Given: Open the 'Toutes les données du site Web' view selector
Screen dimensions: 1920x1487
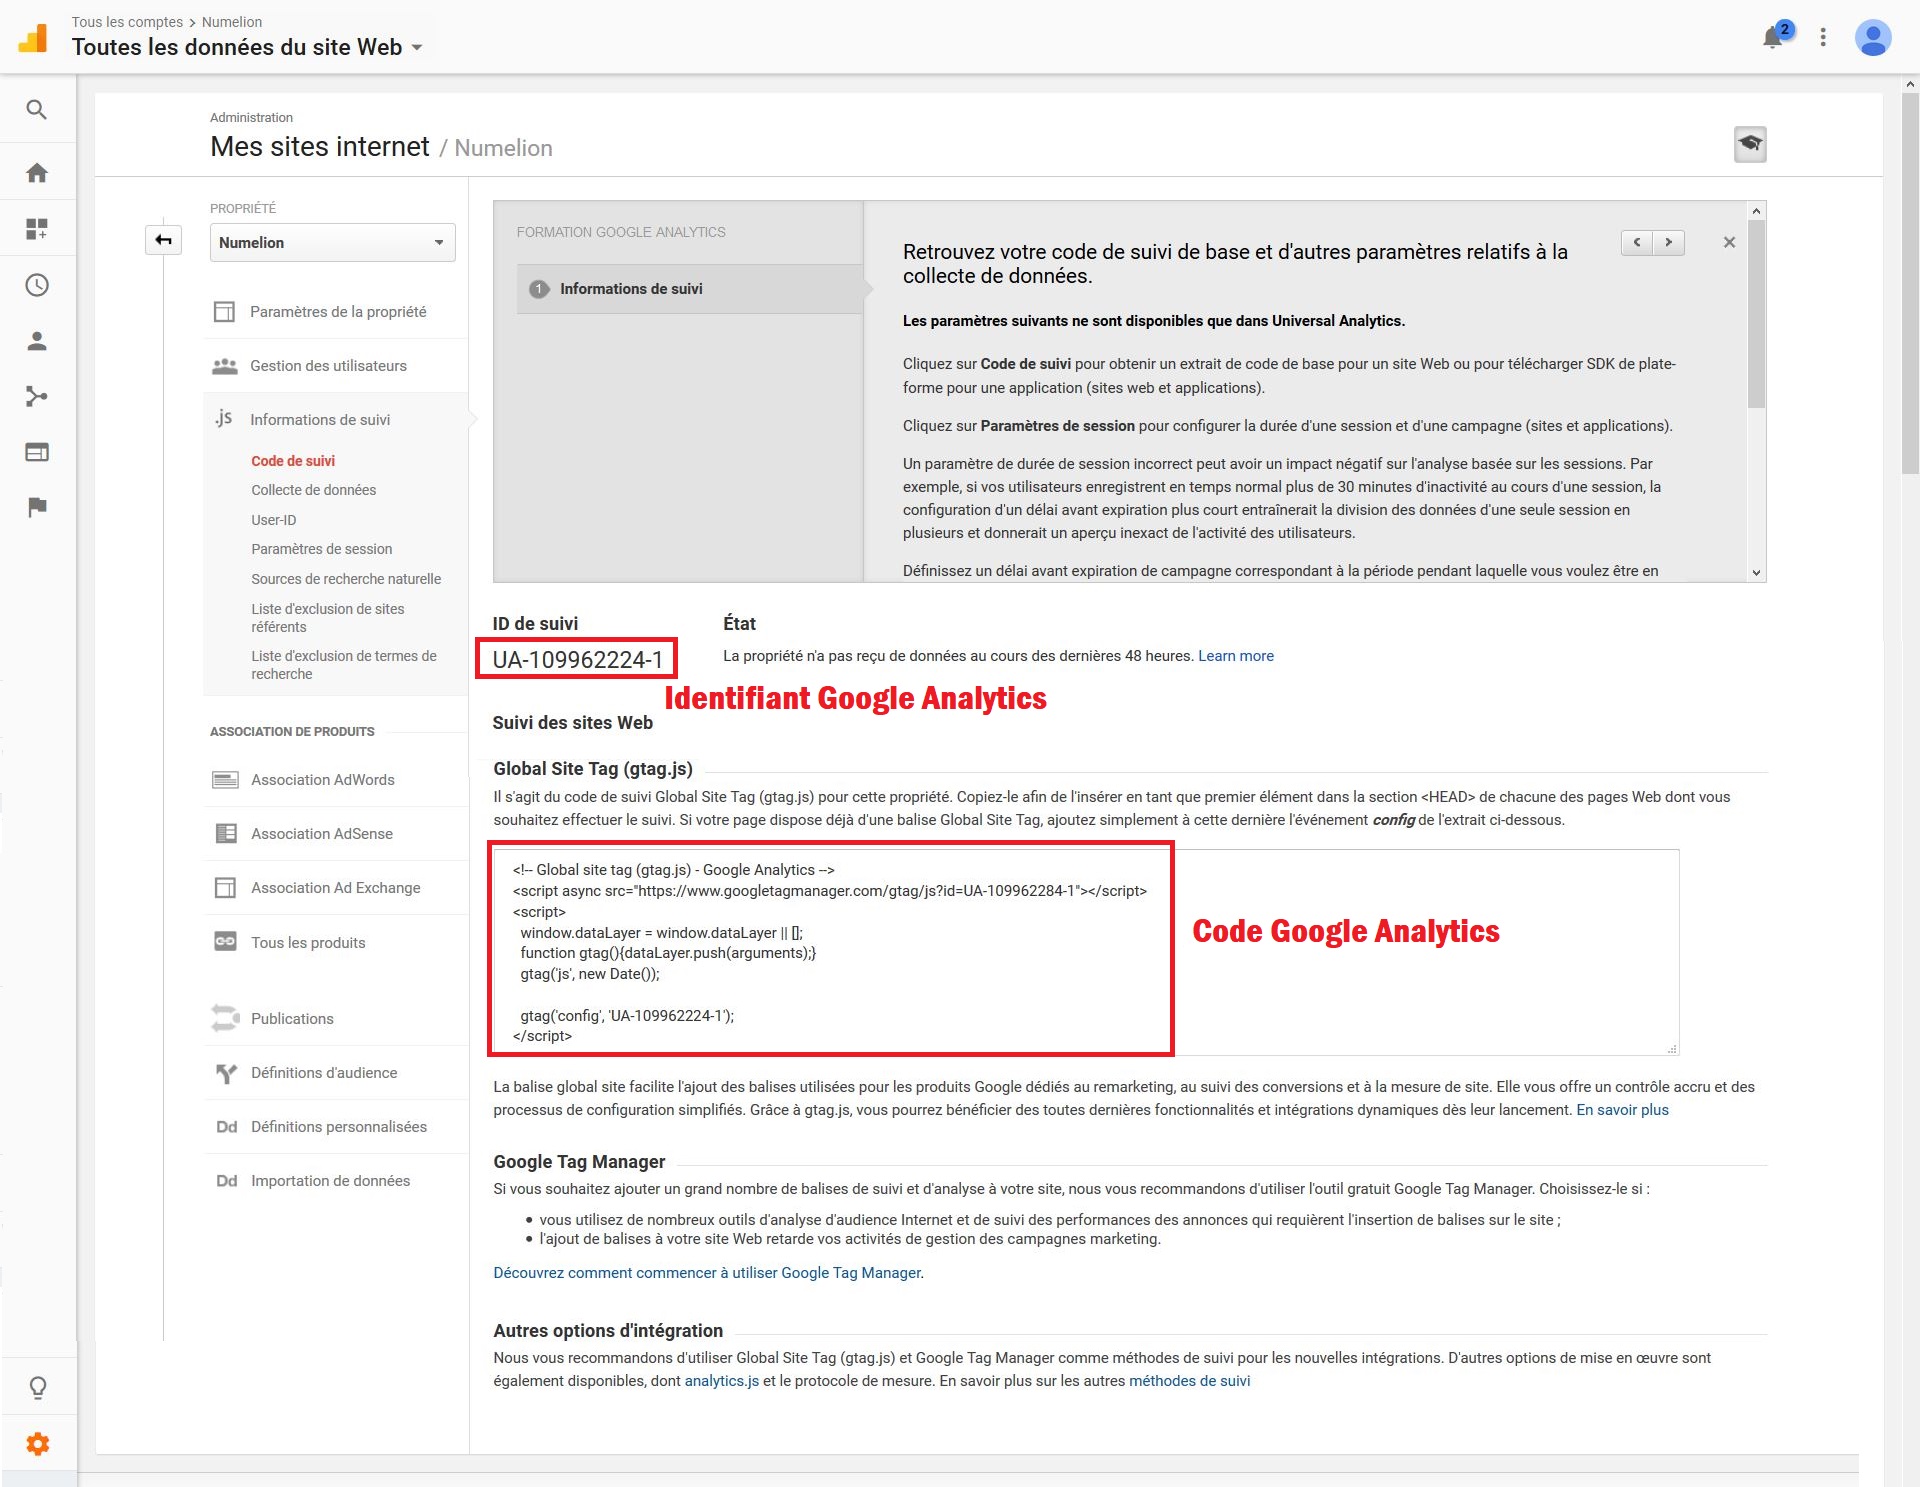Looking at the screenshot, I should (x=247, y=47).
